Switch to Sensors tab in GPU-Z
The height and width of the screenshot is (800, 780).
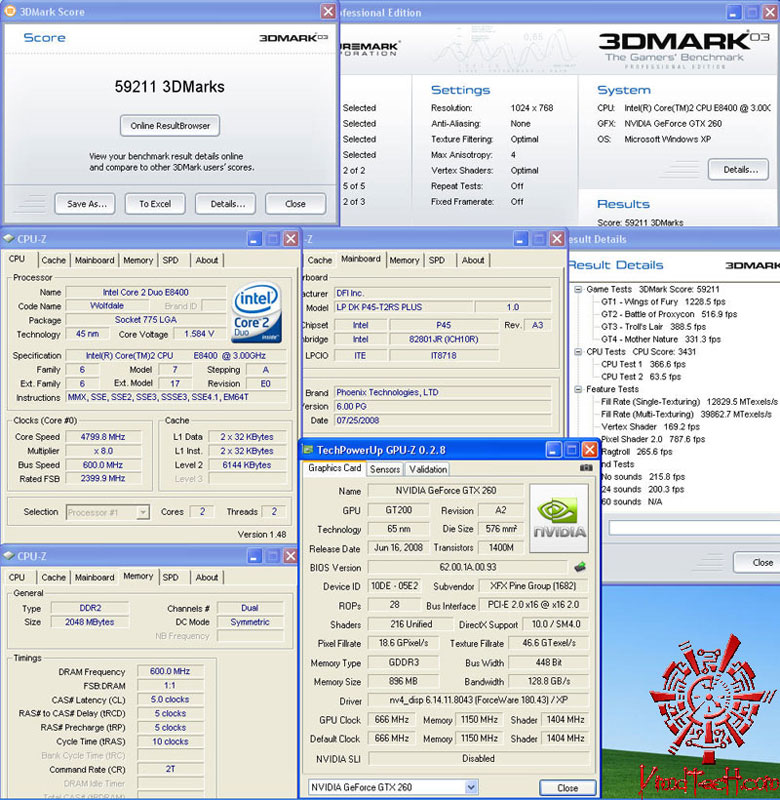coord(385,469)
